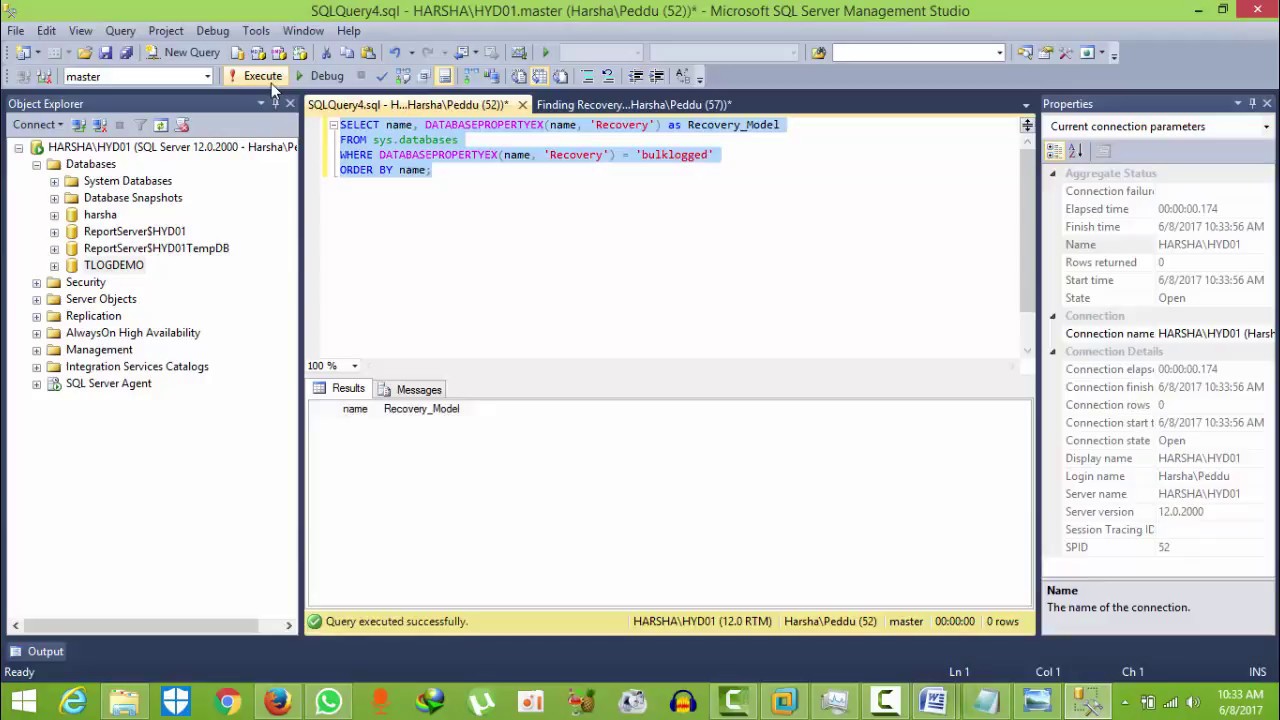Click the Filter funnel icon in Object Explorer
1280x720 pixels.
point(140,125)
